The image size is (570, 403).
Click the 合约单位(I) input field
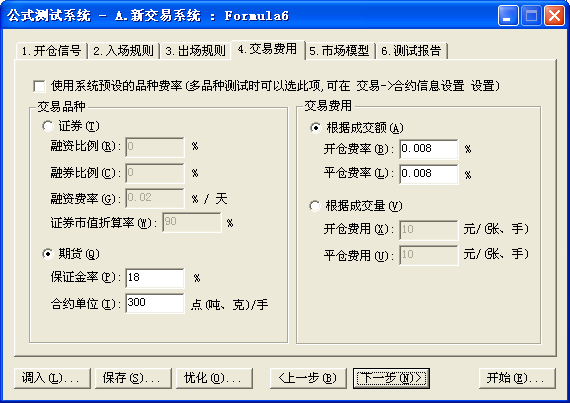pos(154,303)
